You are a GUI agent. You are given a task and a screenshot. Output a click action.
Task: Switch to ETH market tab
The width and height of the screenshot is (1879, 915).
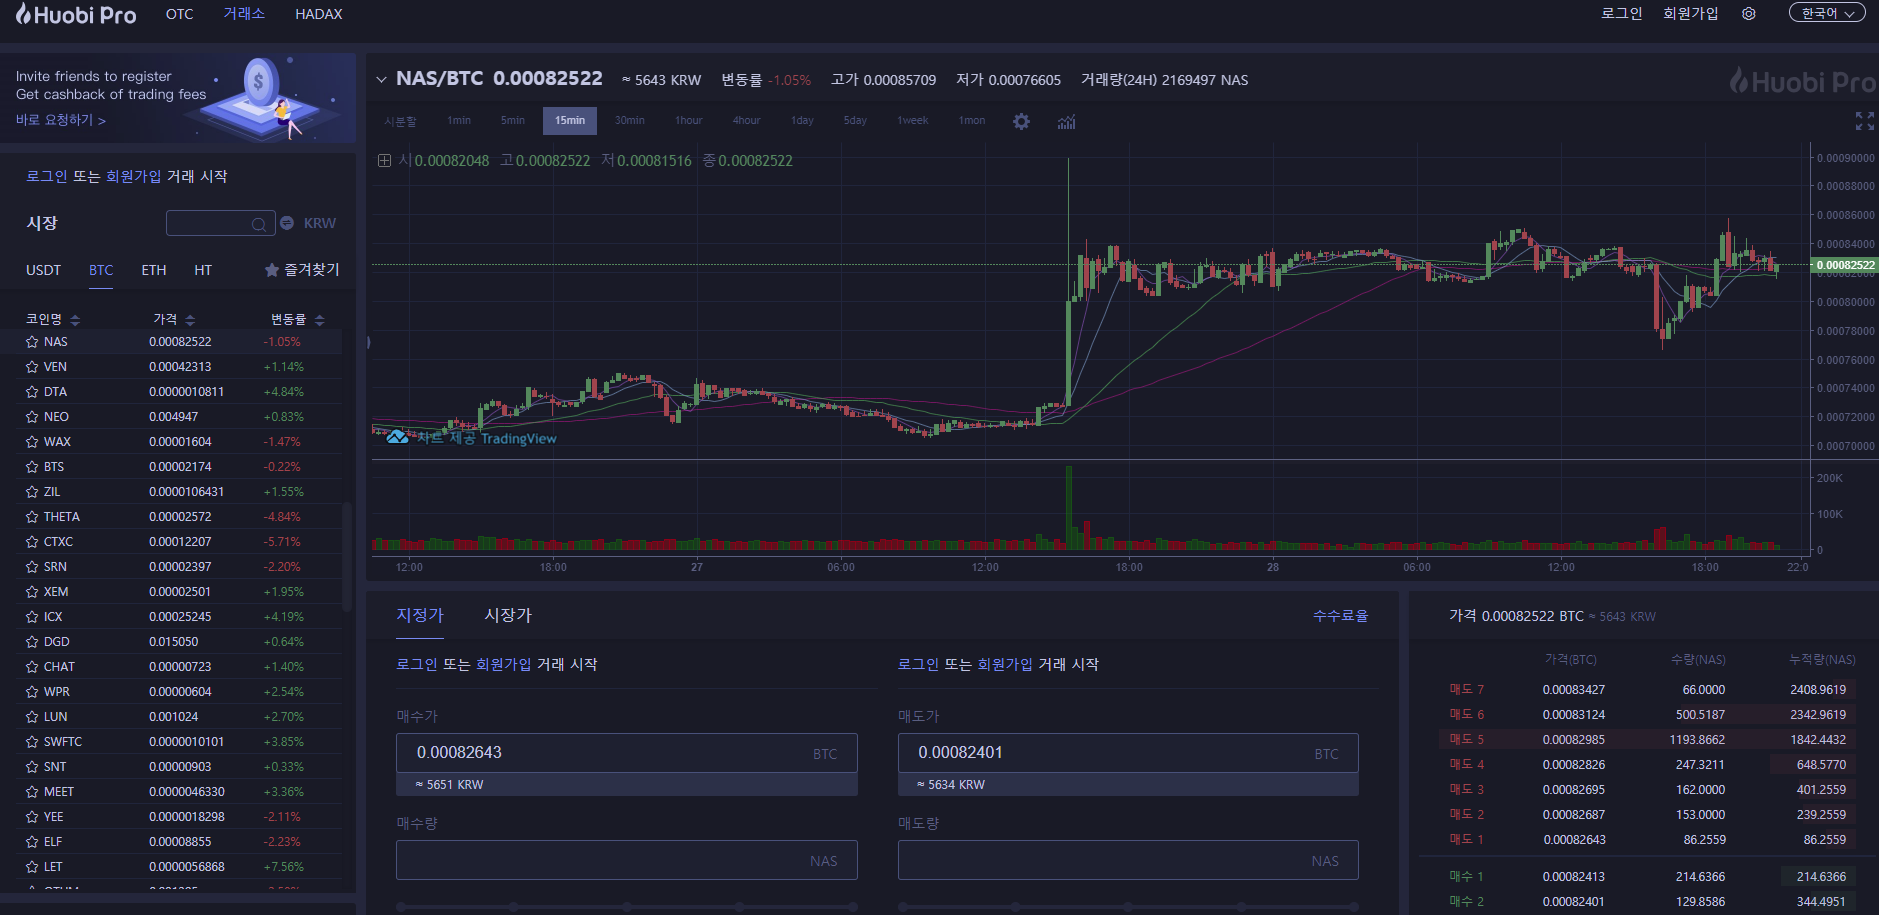tap(154, 270)
